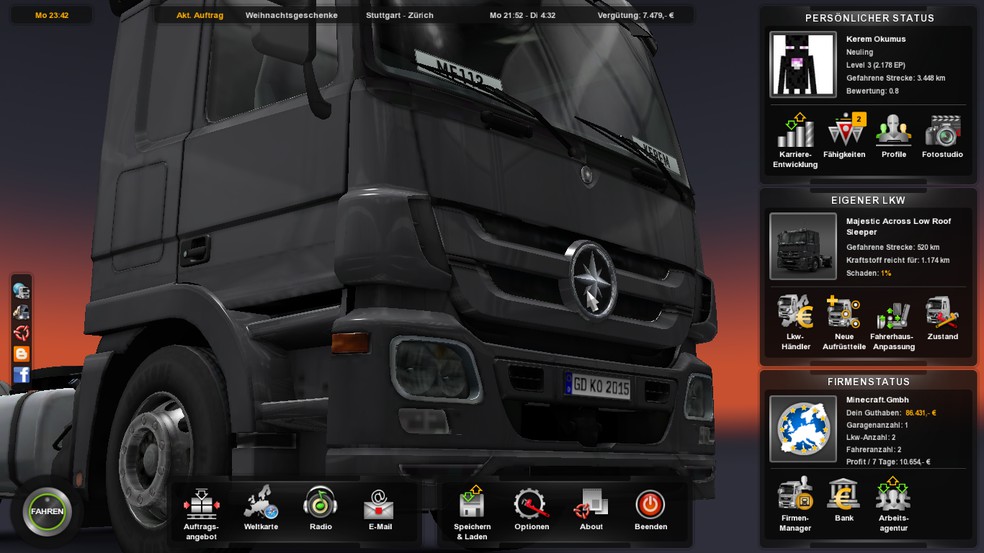Screen dimensions: 984x553
Task: Open Fähigkeiten skills with 2 points
Action: click(844, 132)
